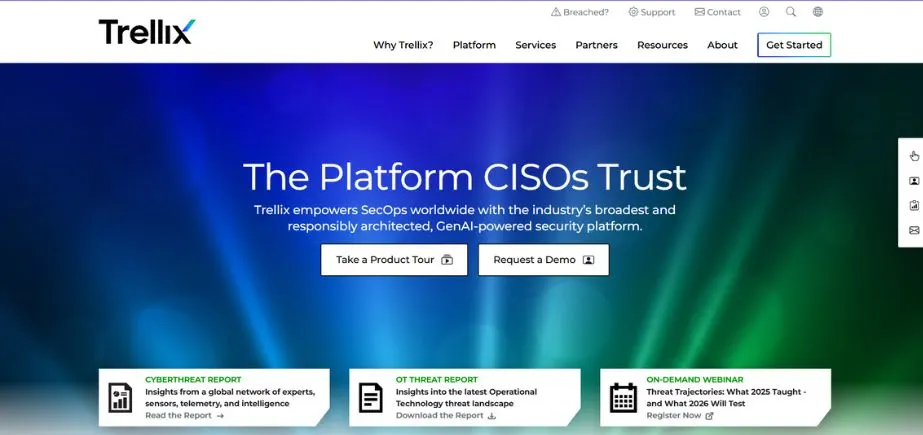Image resolution: width=923 pixels, height=435 pixels.
Task: Open the About menu
Action: (722, 45)
